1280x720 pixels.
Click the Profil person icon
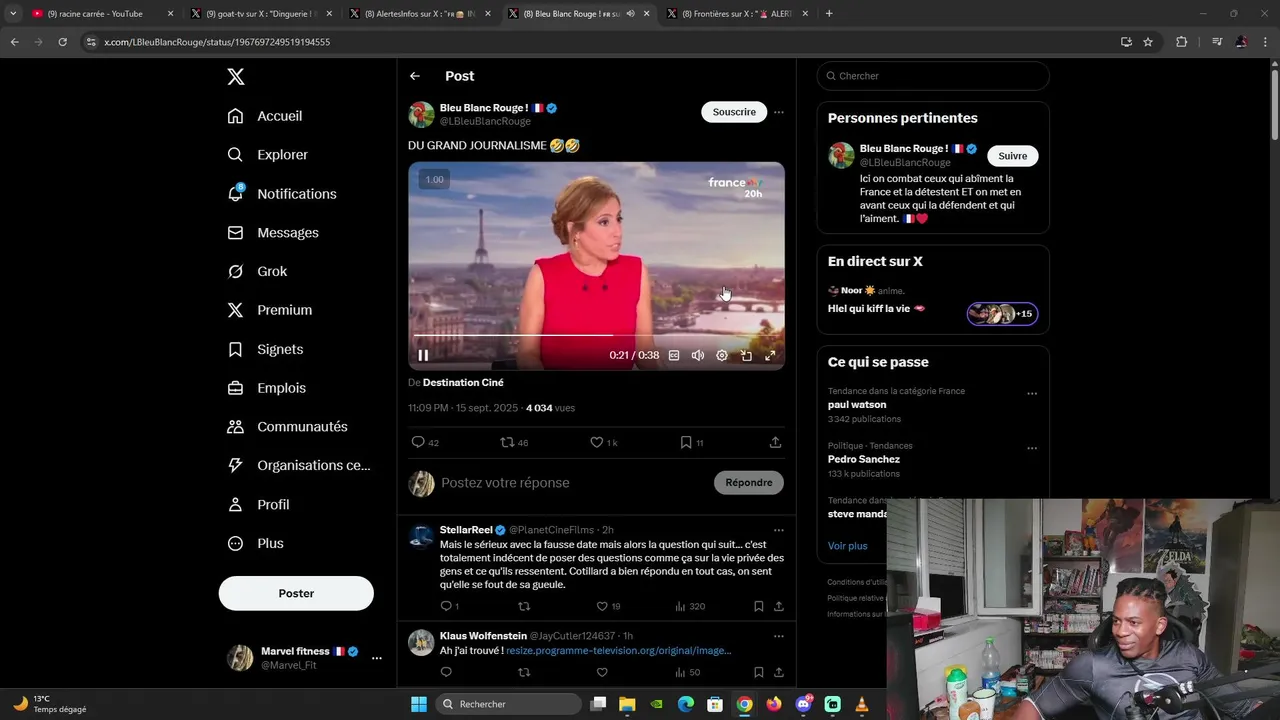click(x=236, y=505)
